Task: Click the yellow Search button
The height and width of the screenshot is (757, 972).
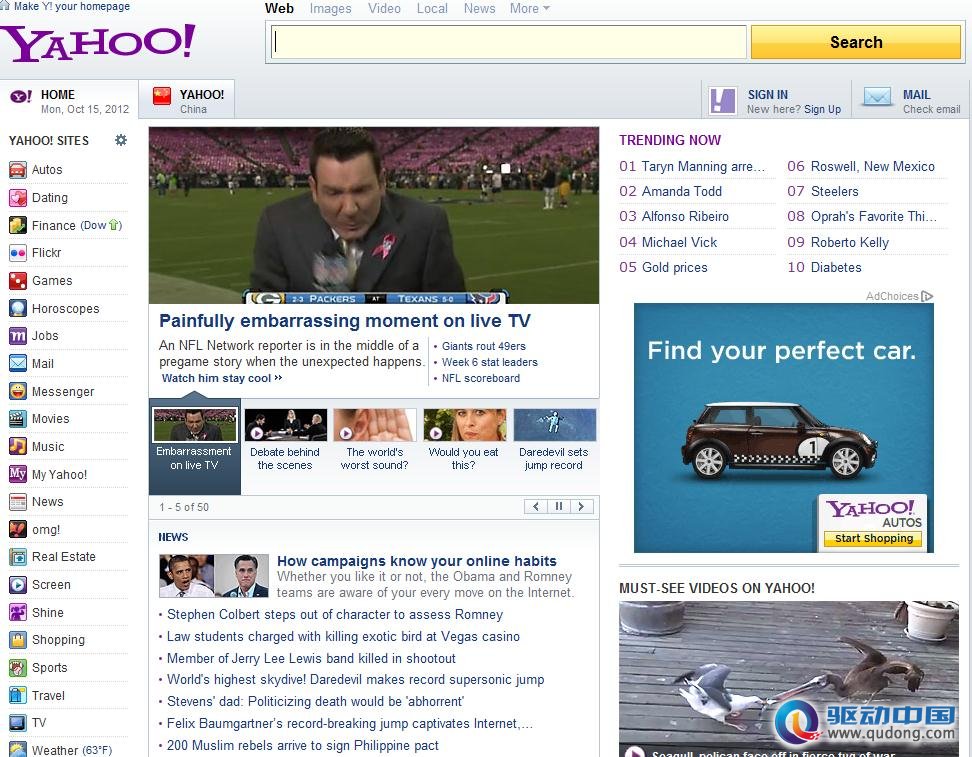Action: click(856, 42)
